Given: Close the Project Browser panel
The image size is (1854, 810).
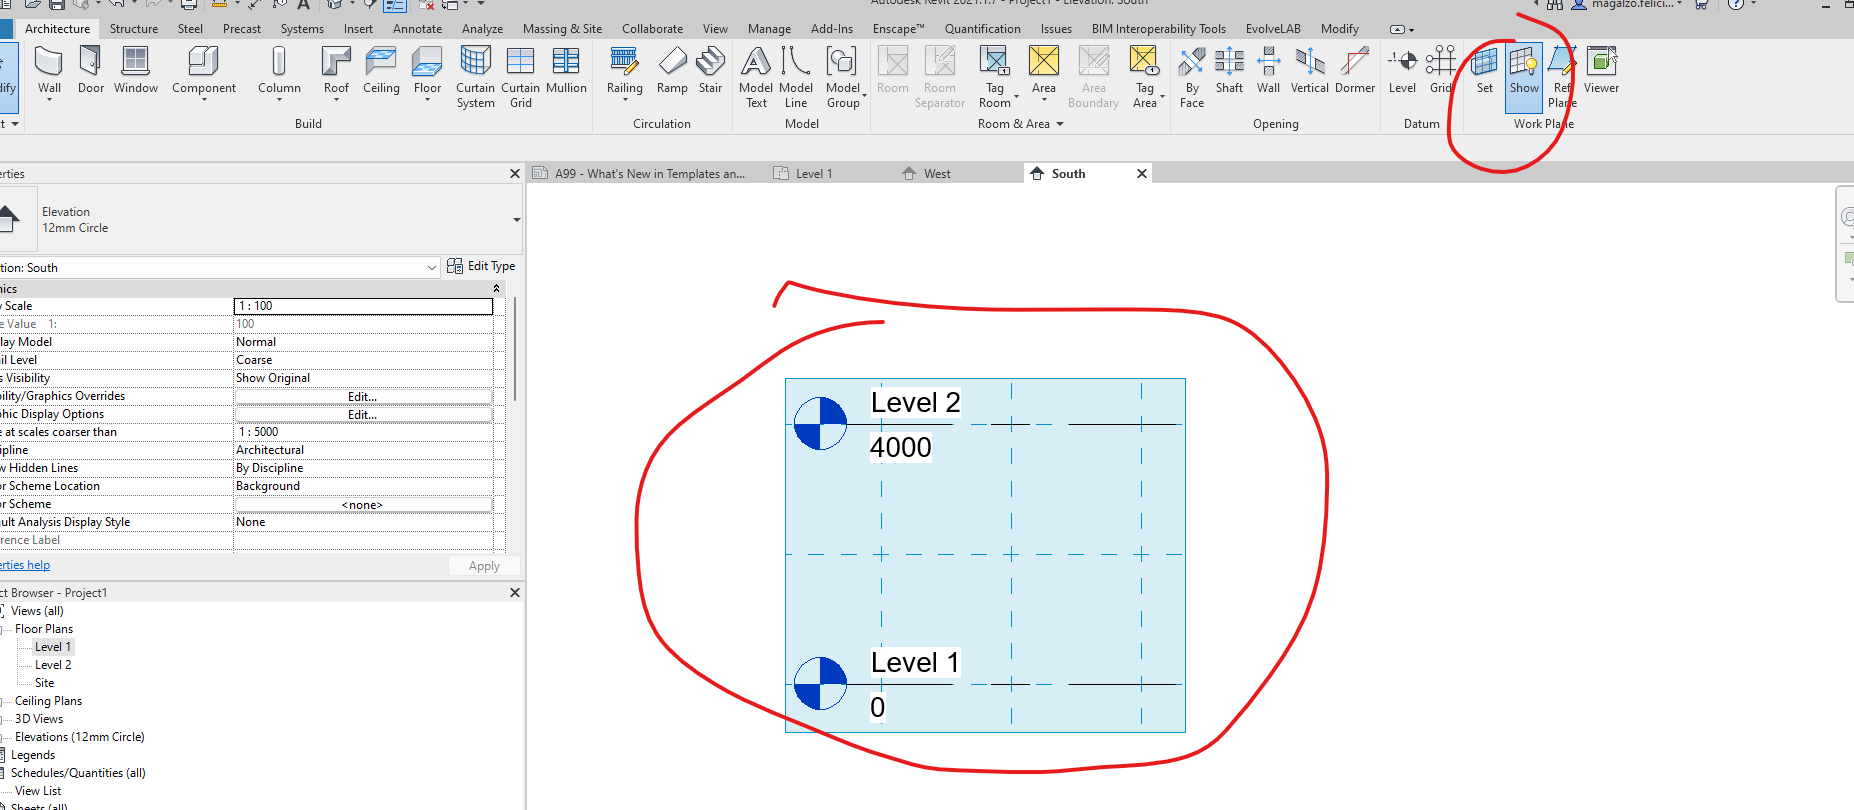Looking at the screenshot, I should (x=515, y=593).
